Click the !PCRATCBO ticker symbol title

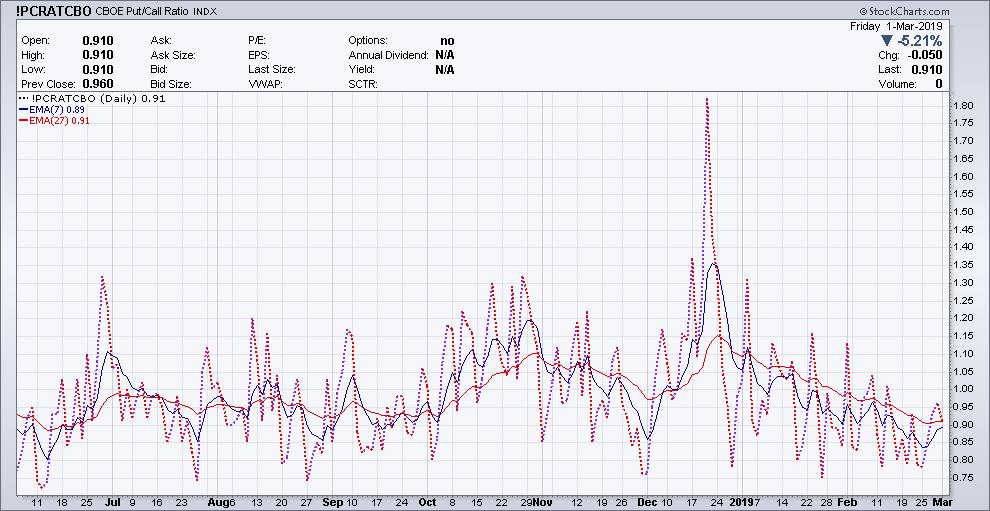52,10
